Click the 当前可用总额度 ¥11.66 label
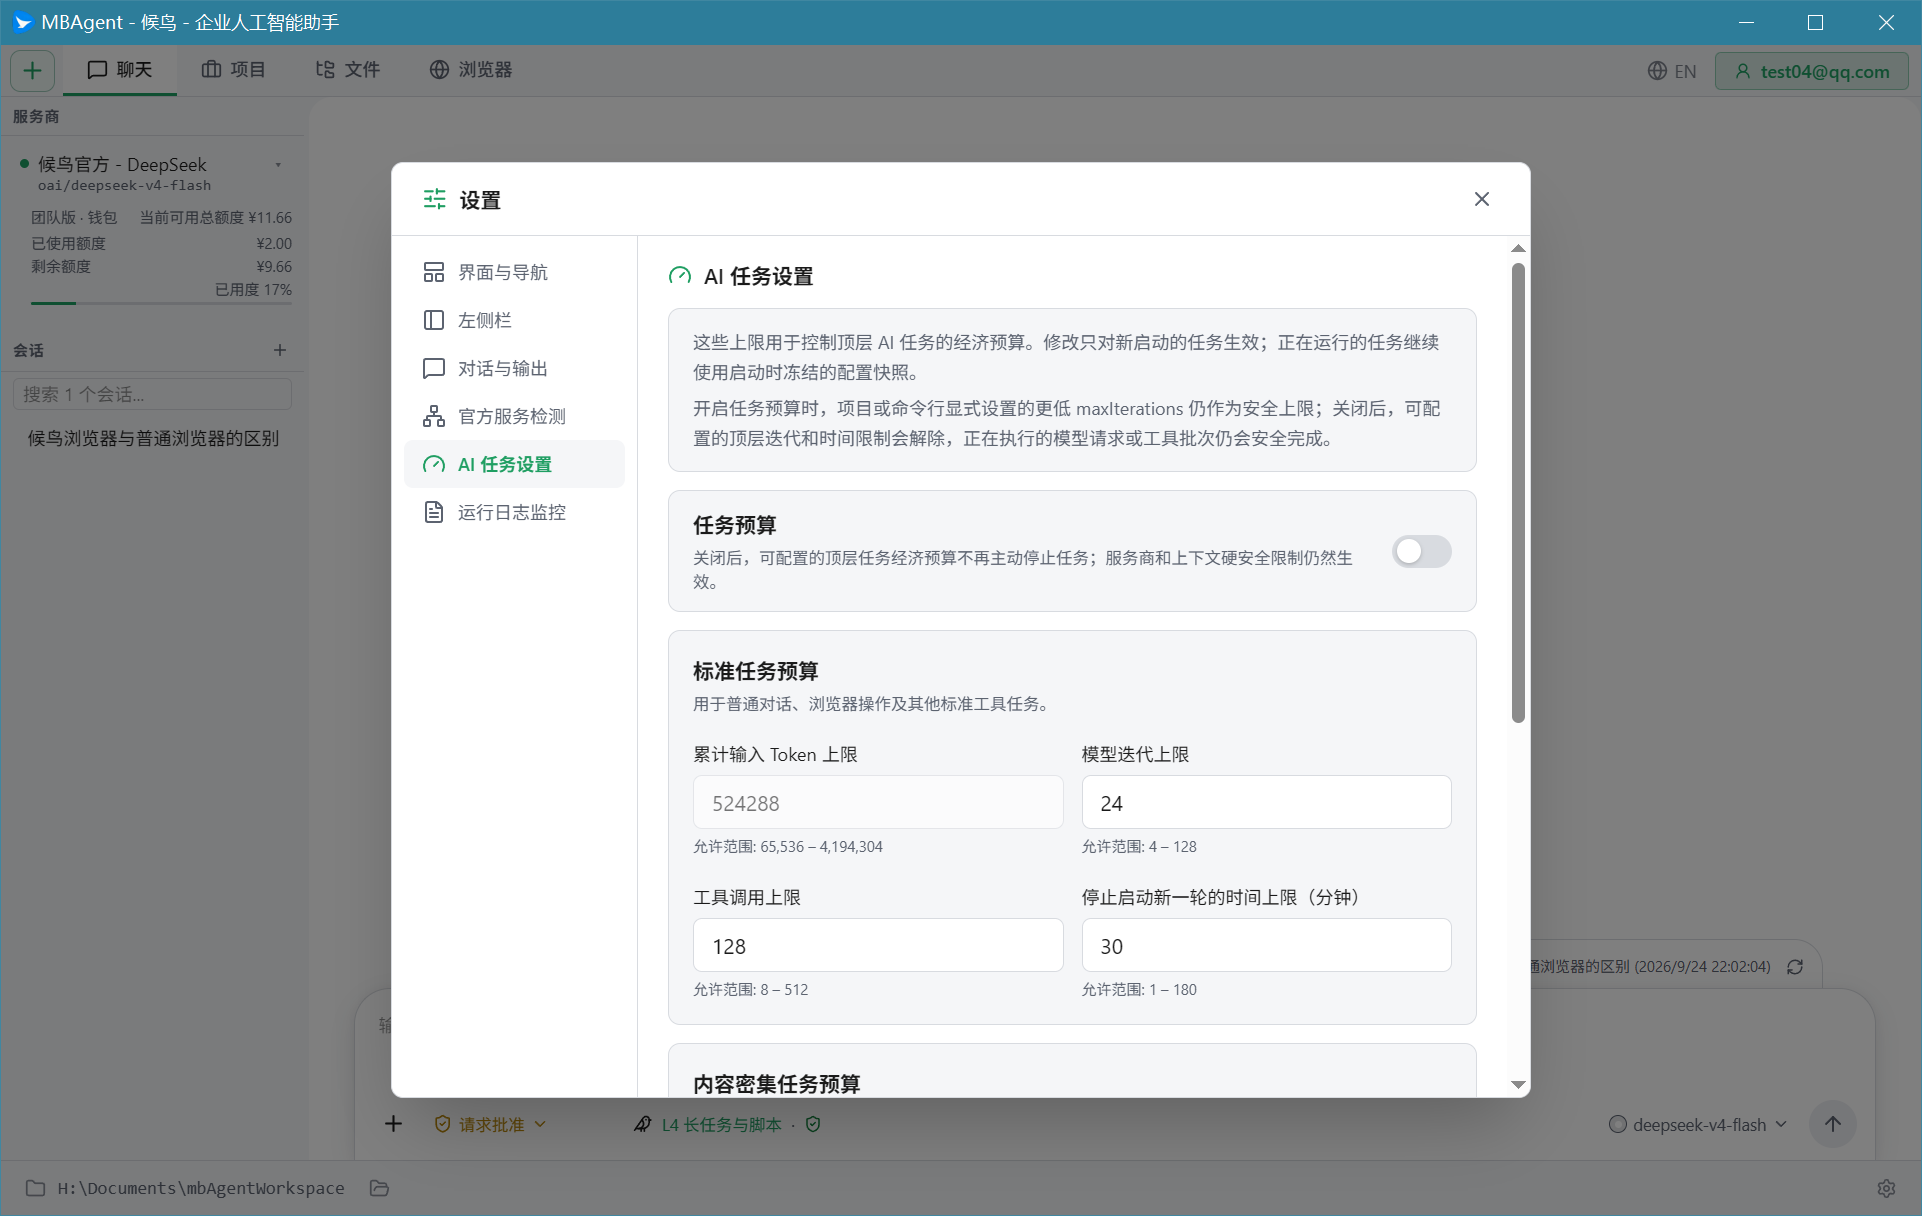 (x=215, y=218)
